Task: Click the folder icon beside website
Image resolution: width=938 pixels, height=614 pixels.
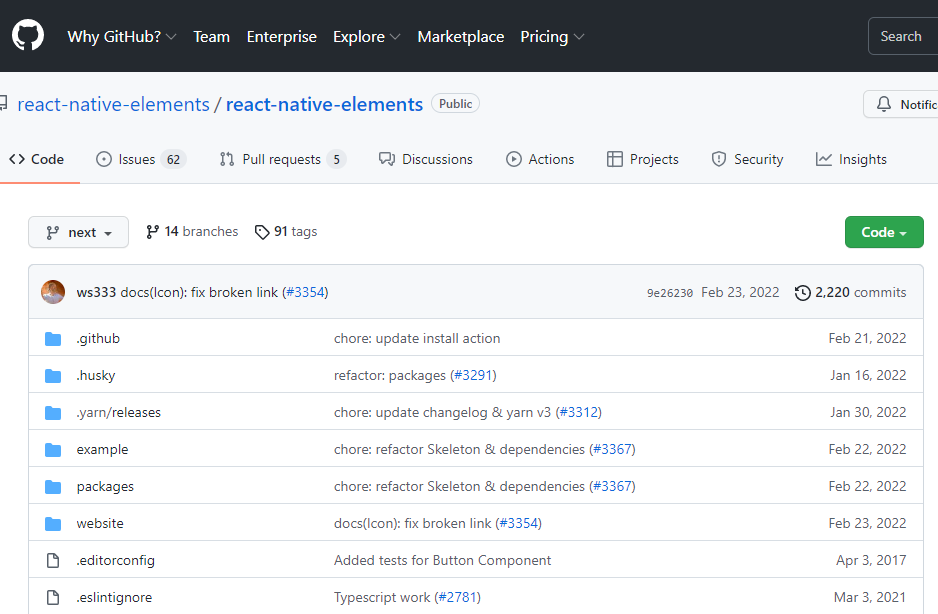Action: tap(53, 524)
